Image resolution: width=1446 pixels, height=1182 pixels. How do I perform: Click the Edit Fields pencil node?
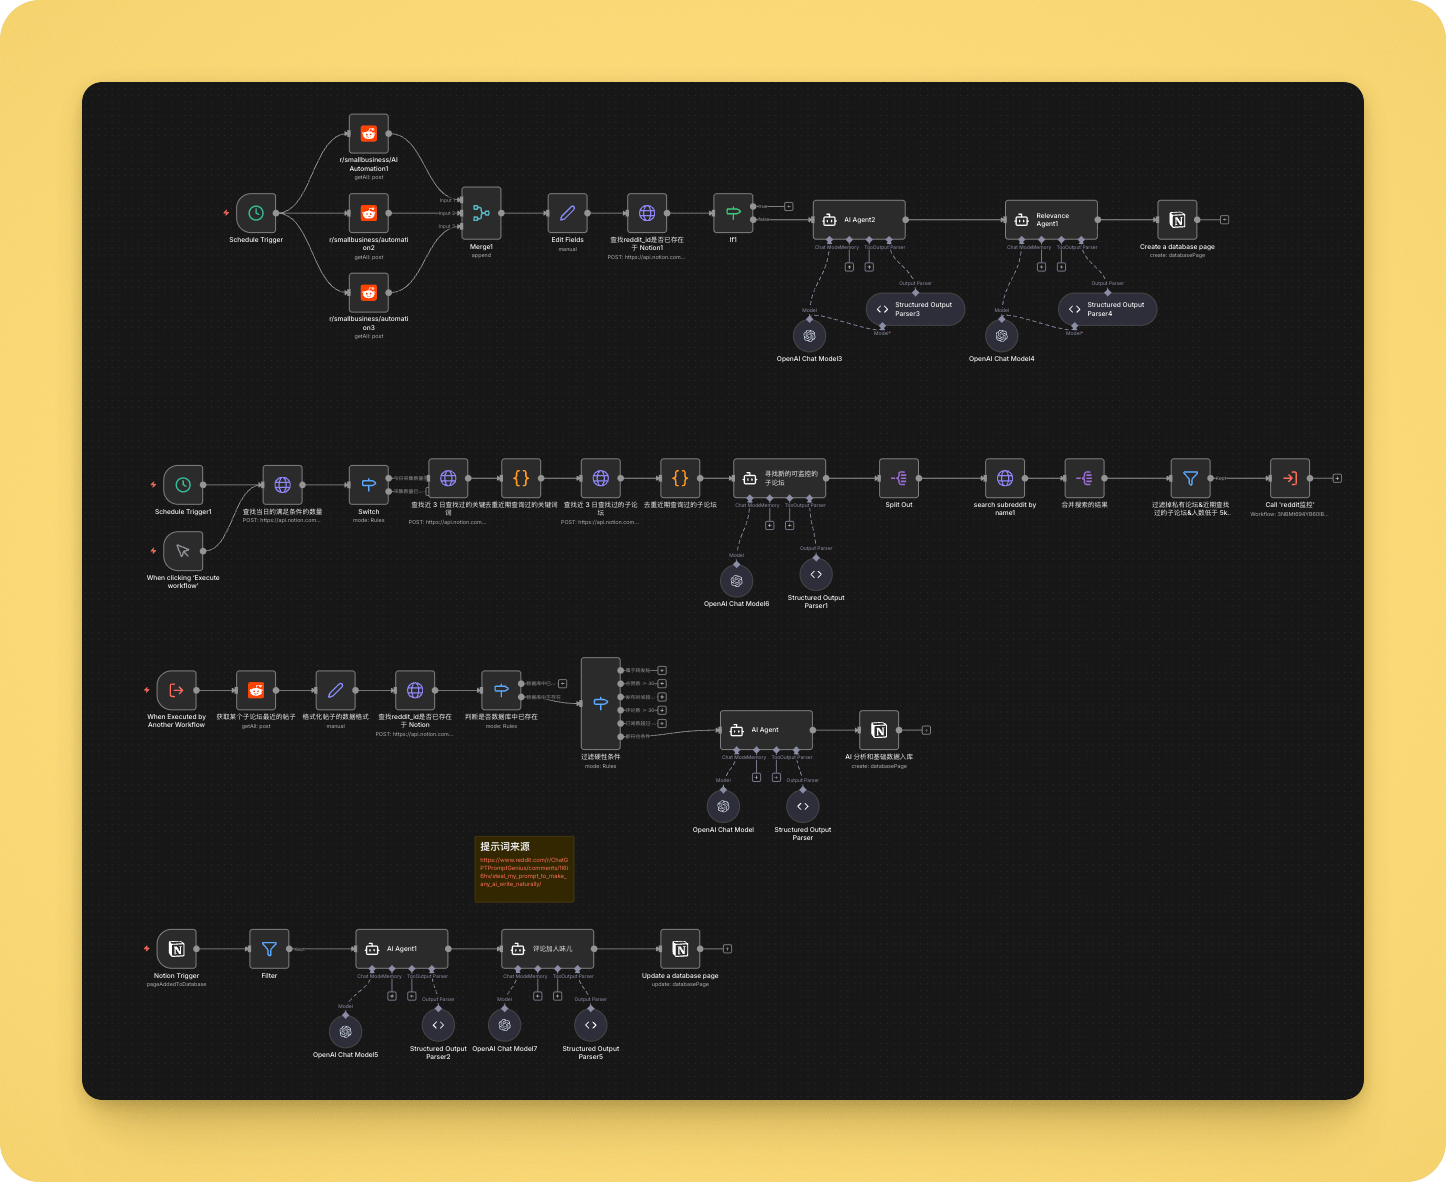(x=567, y=213)
